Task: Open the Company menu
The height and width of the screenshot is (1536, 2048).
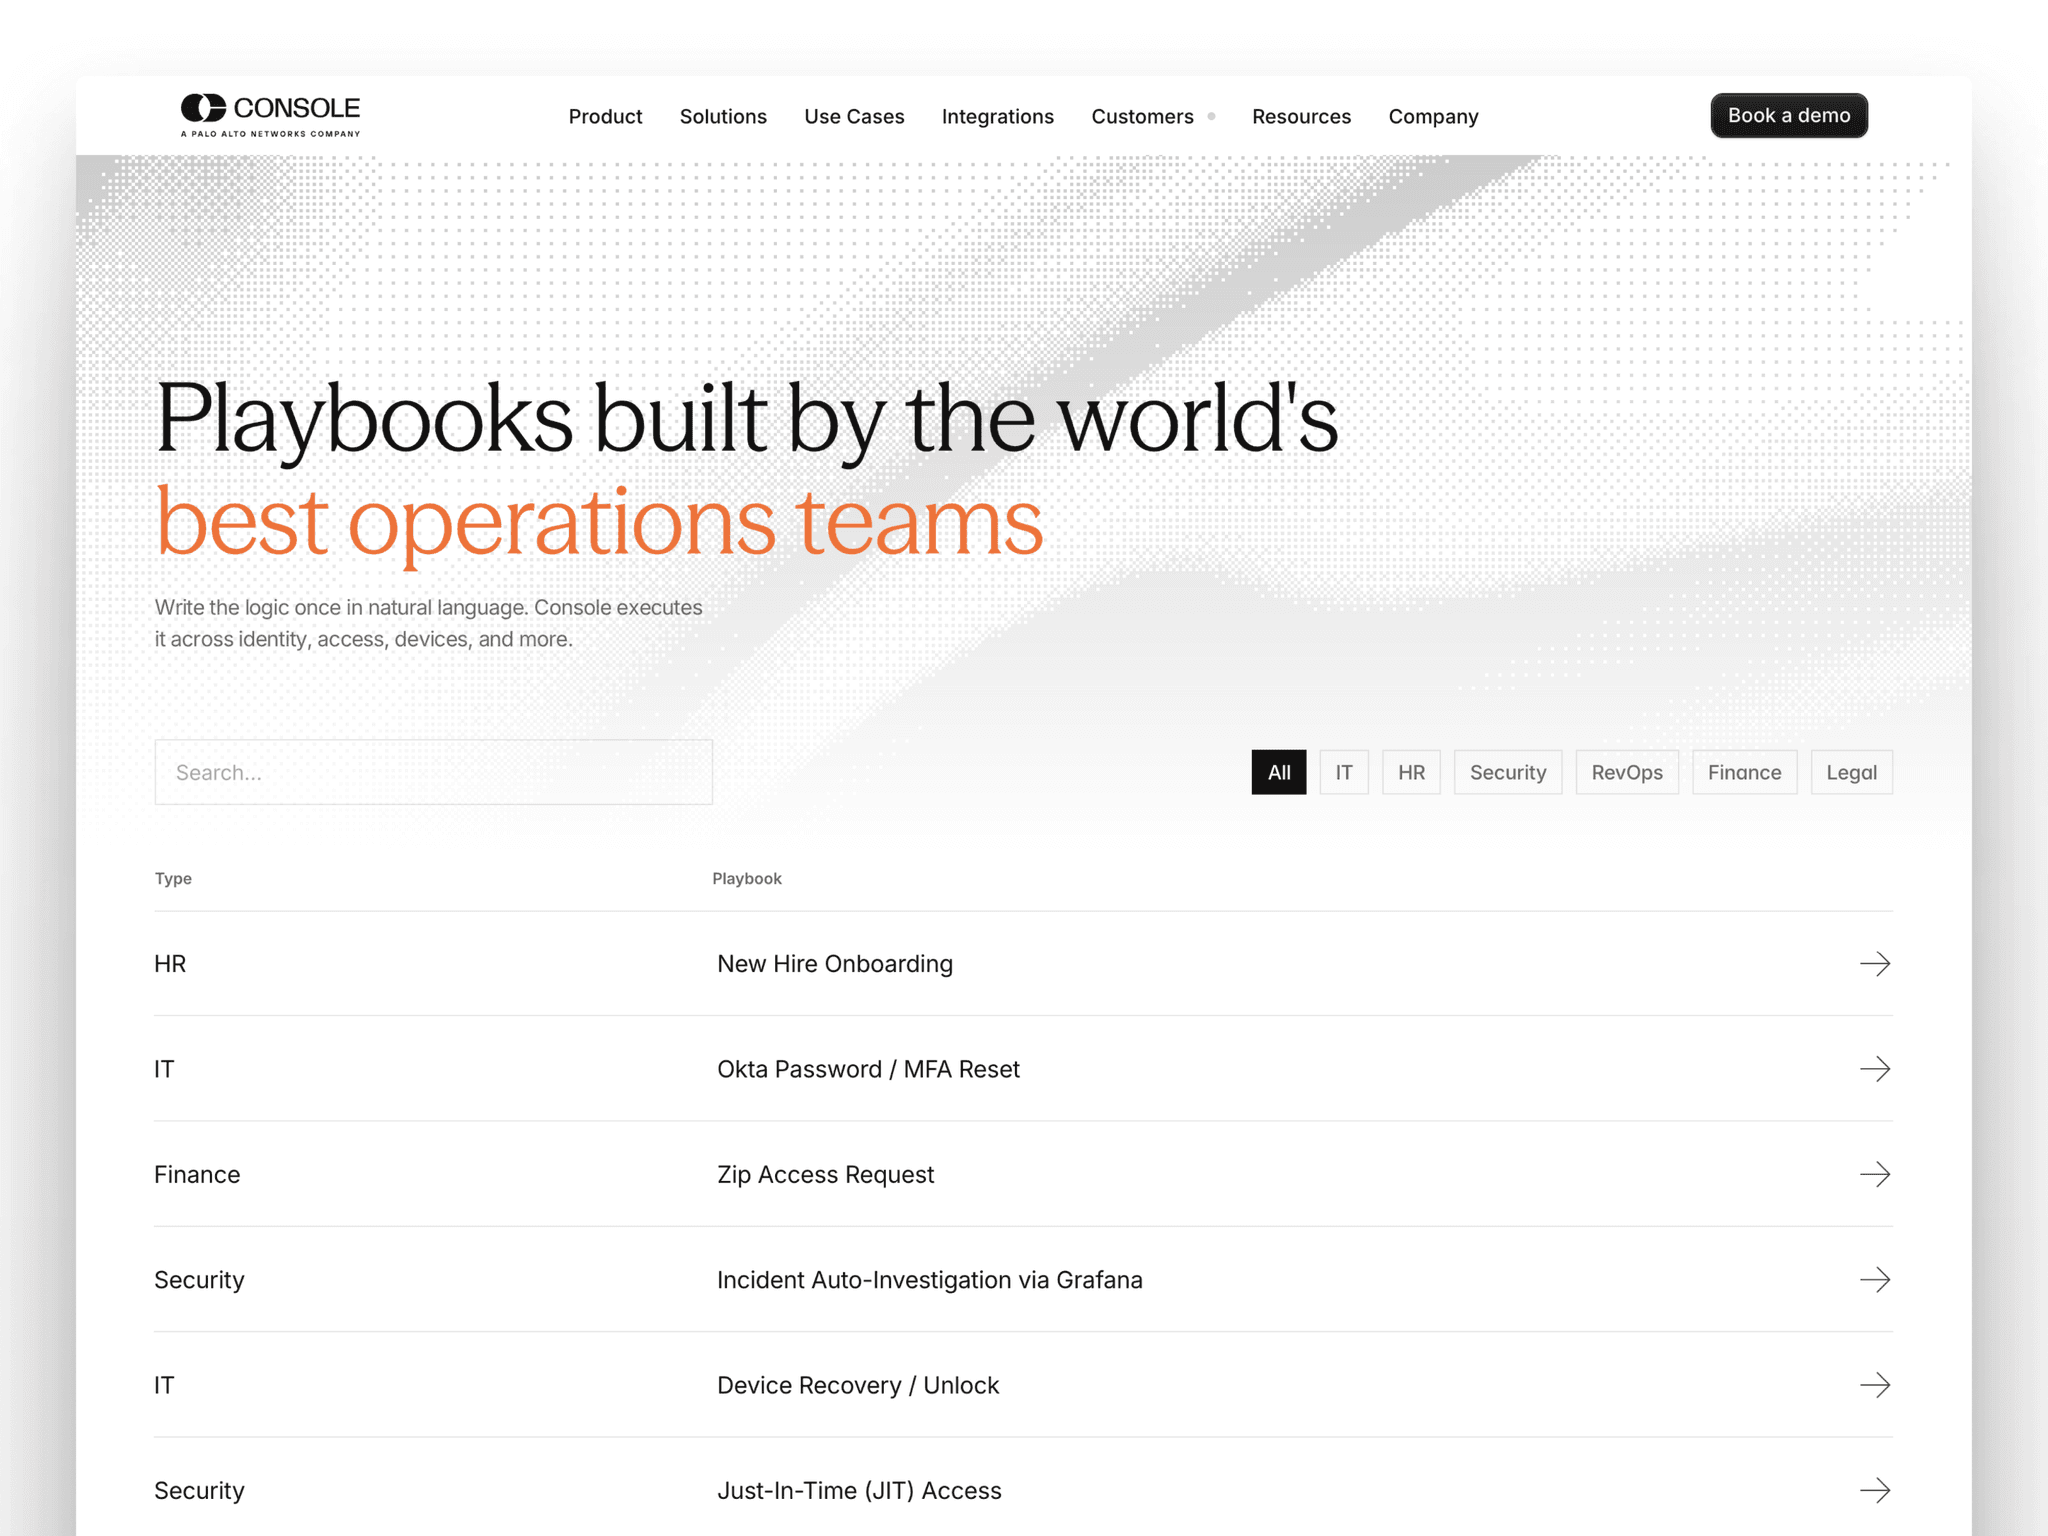Action: pyautogui.click(x=1433, y=116)
